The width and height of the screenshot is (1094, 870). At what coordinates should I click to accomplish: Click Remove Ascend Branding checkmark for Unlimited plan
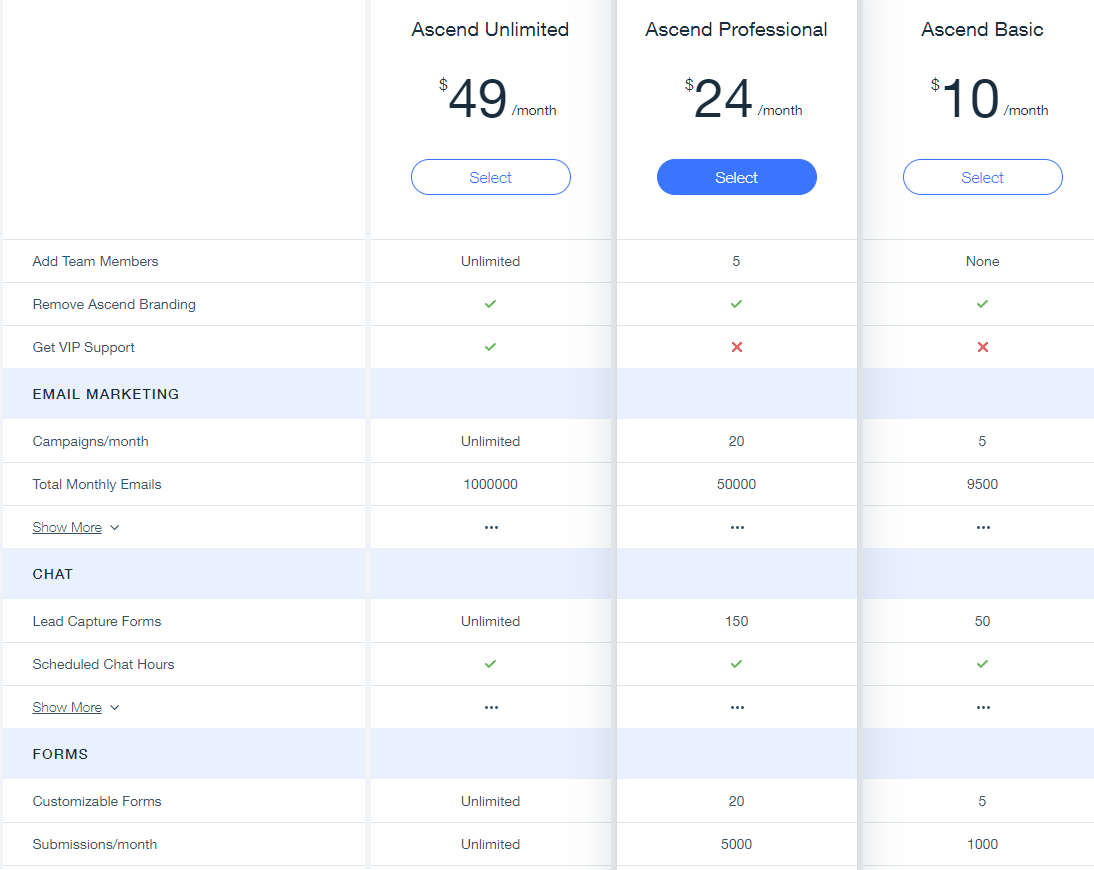(x=490, y=304)
